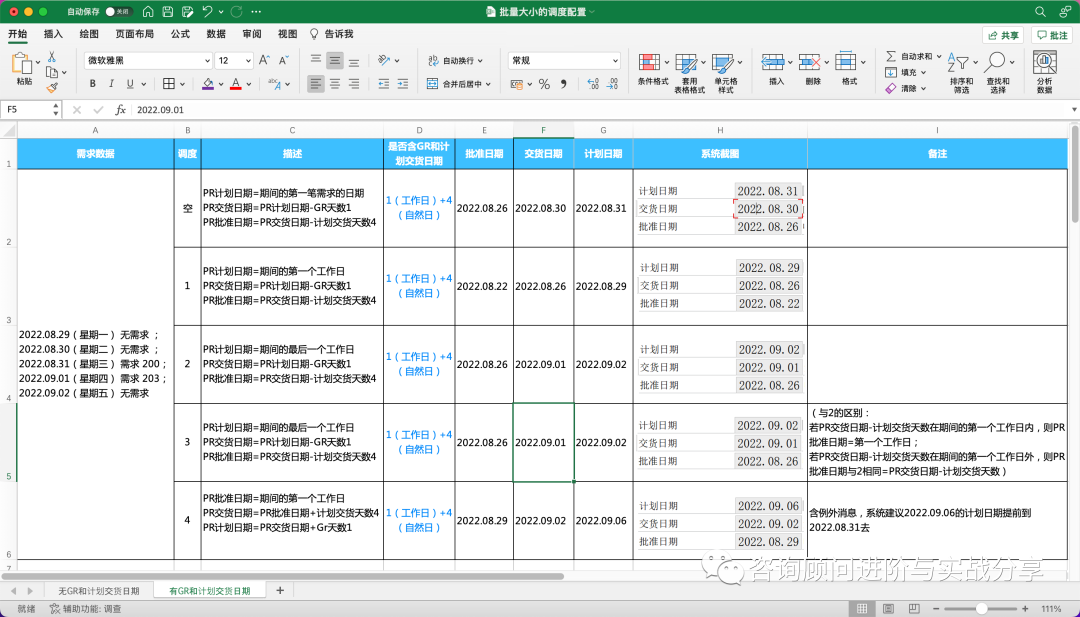Click the 共享 share button
The image size is (1080, 617).
tap(1003, 35)
